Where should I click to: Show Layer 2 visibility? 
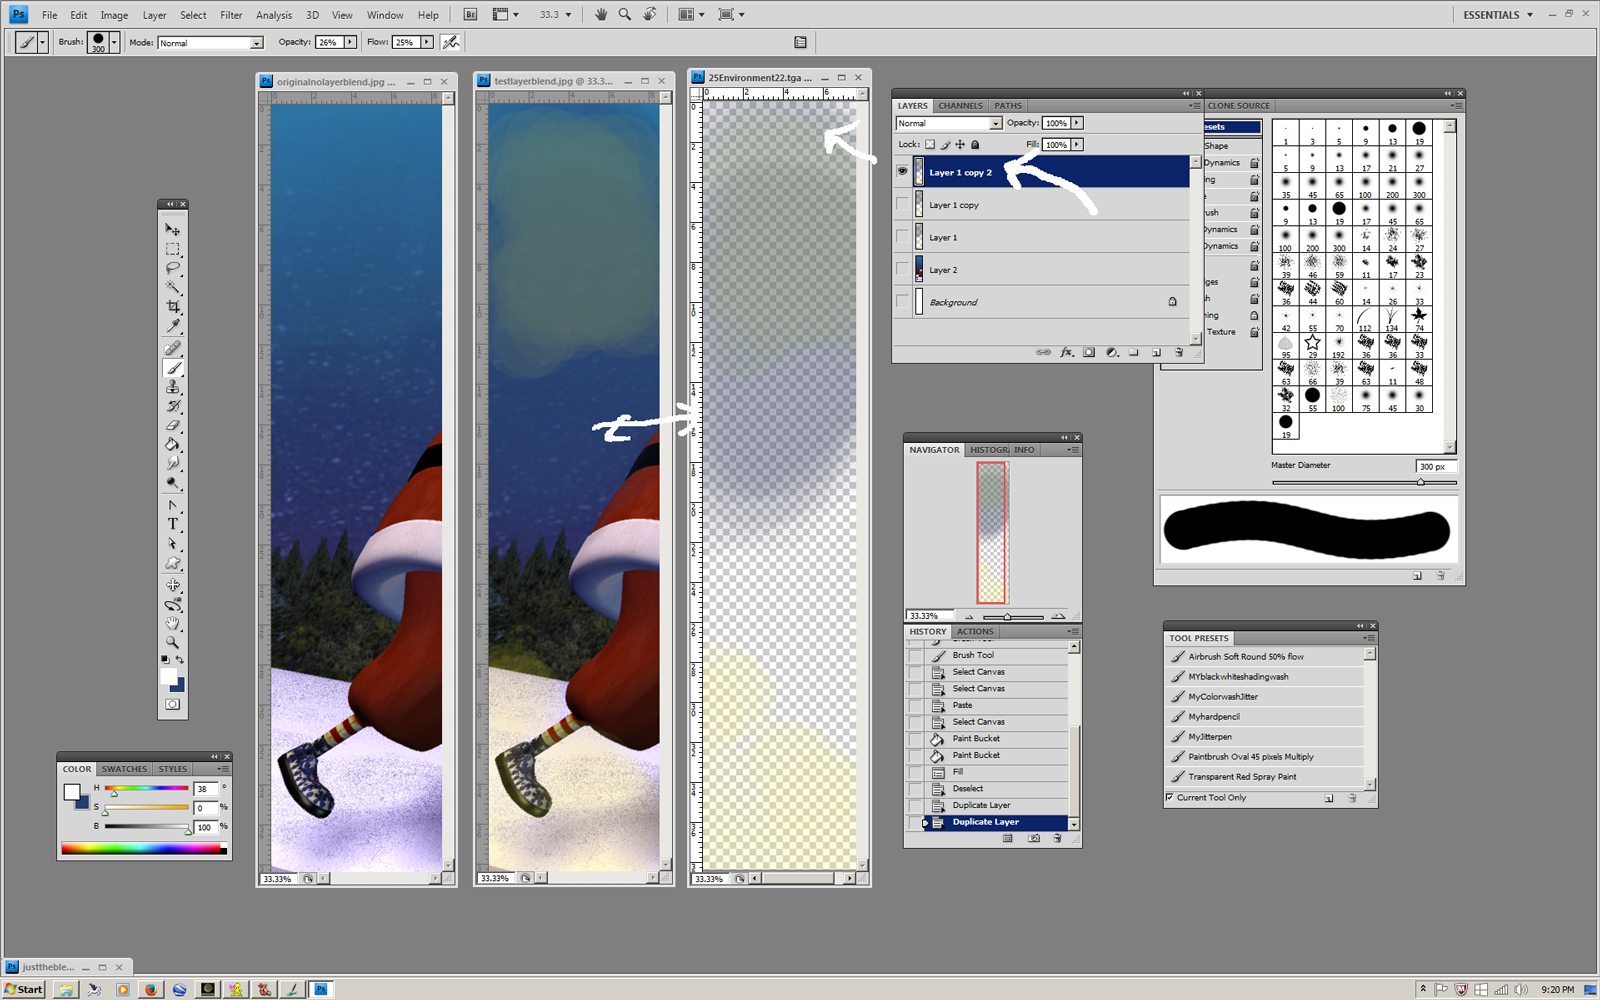pos(902,269)
